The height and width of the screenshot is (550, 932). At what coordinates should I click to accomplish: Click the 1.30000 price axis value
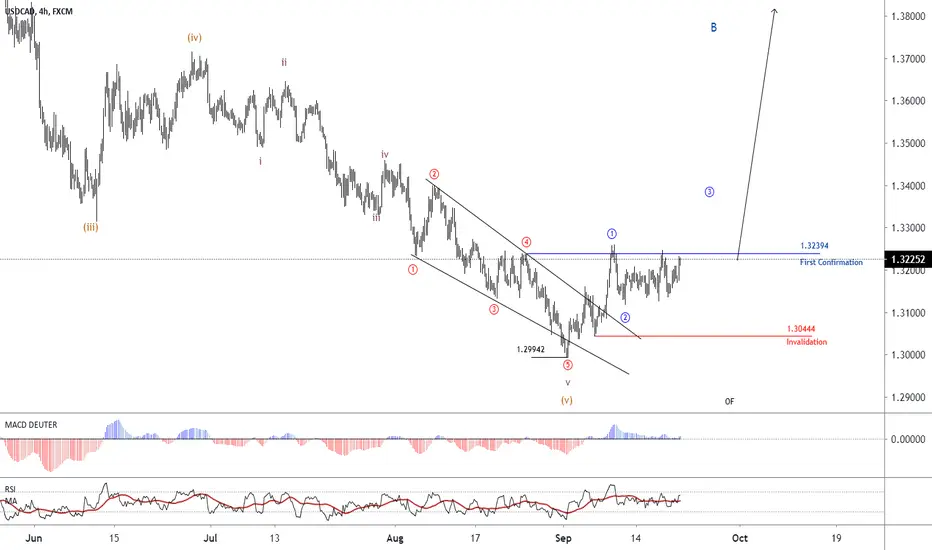[908, 355]
